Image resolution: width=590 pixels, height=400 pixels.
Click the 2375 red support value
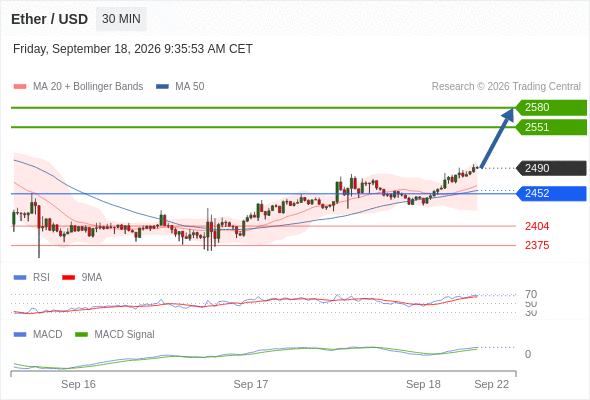coord(537,245)
